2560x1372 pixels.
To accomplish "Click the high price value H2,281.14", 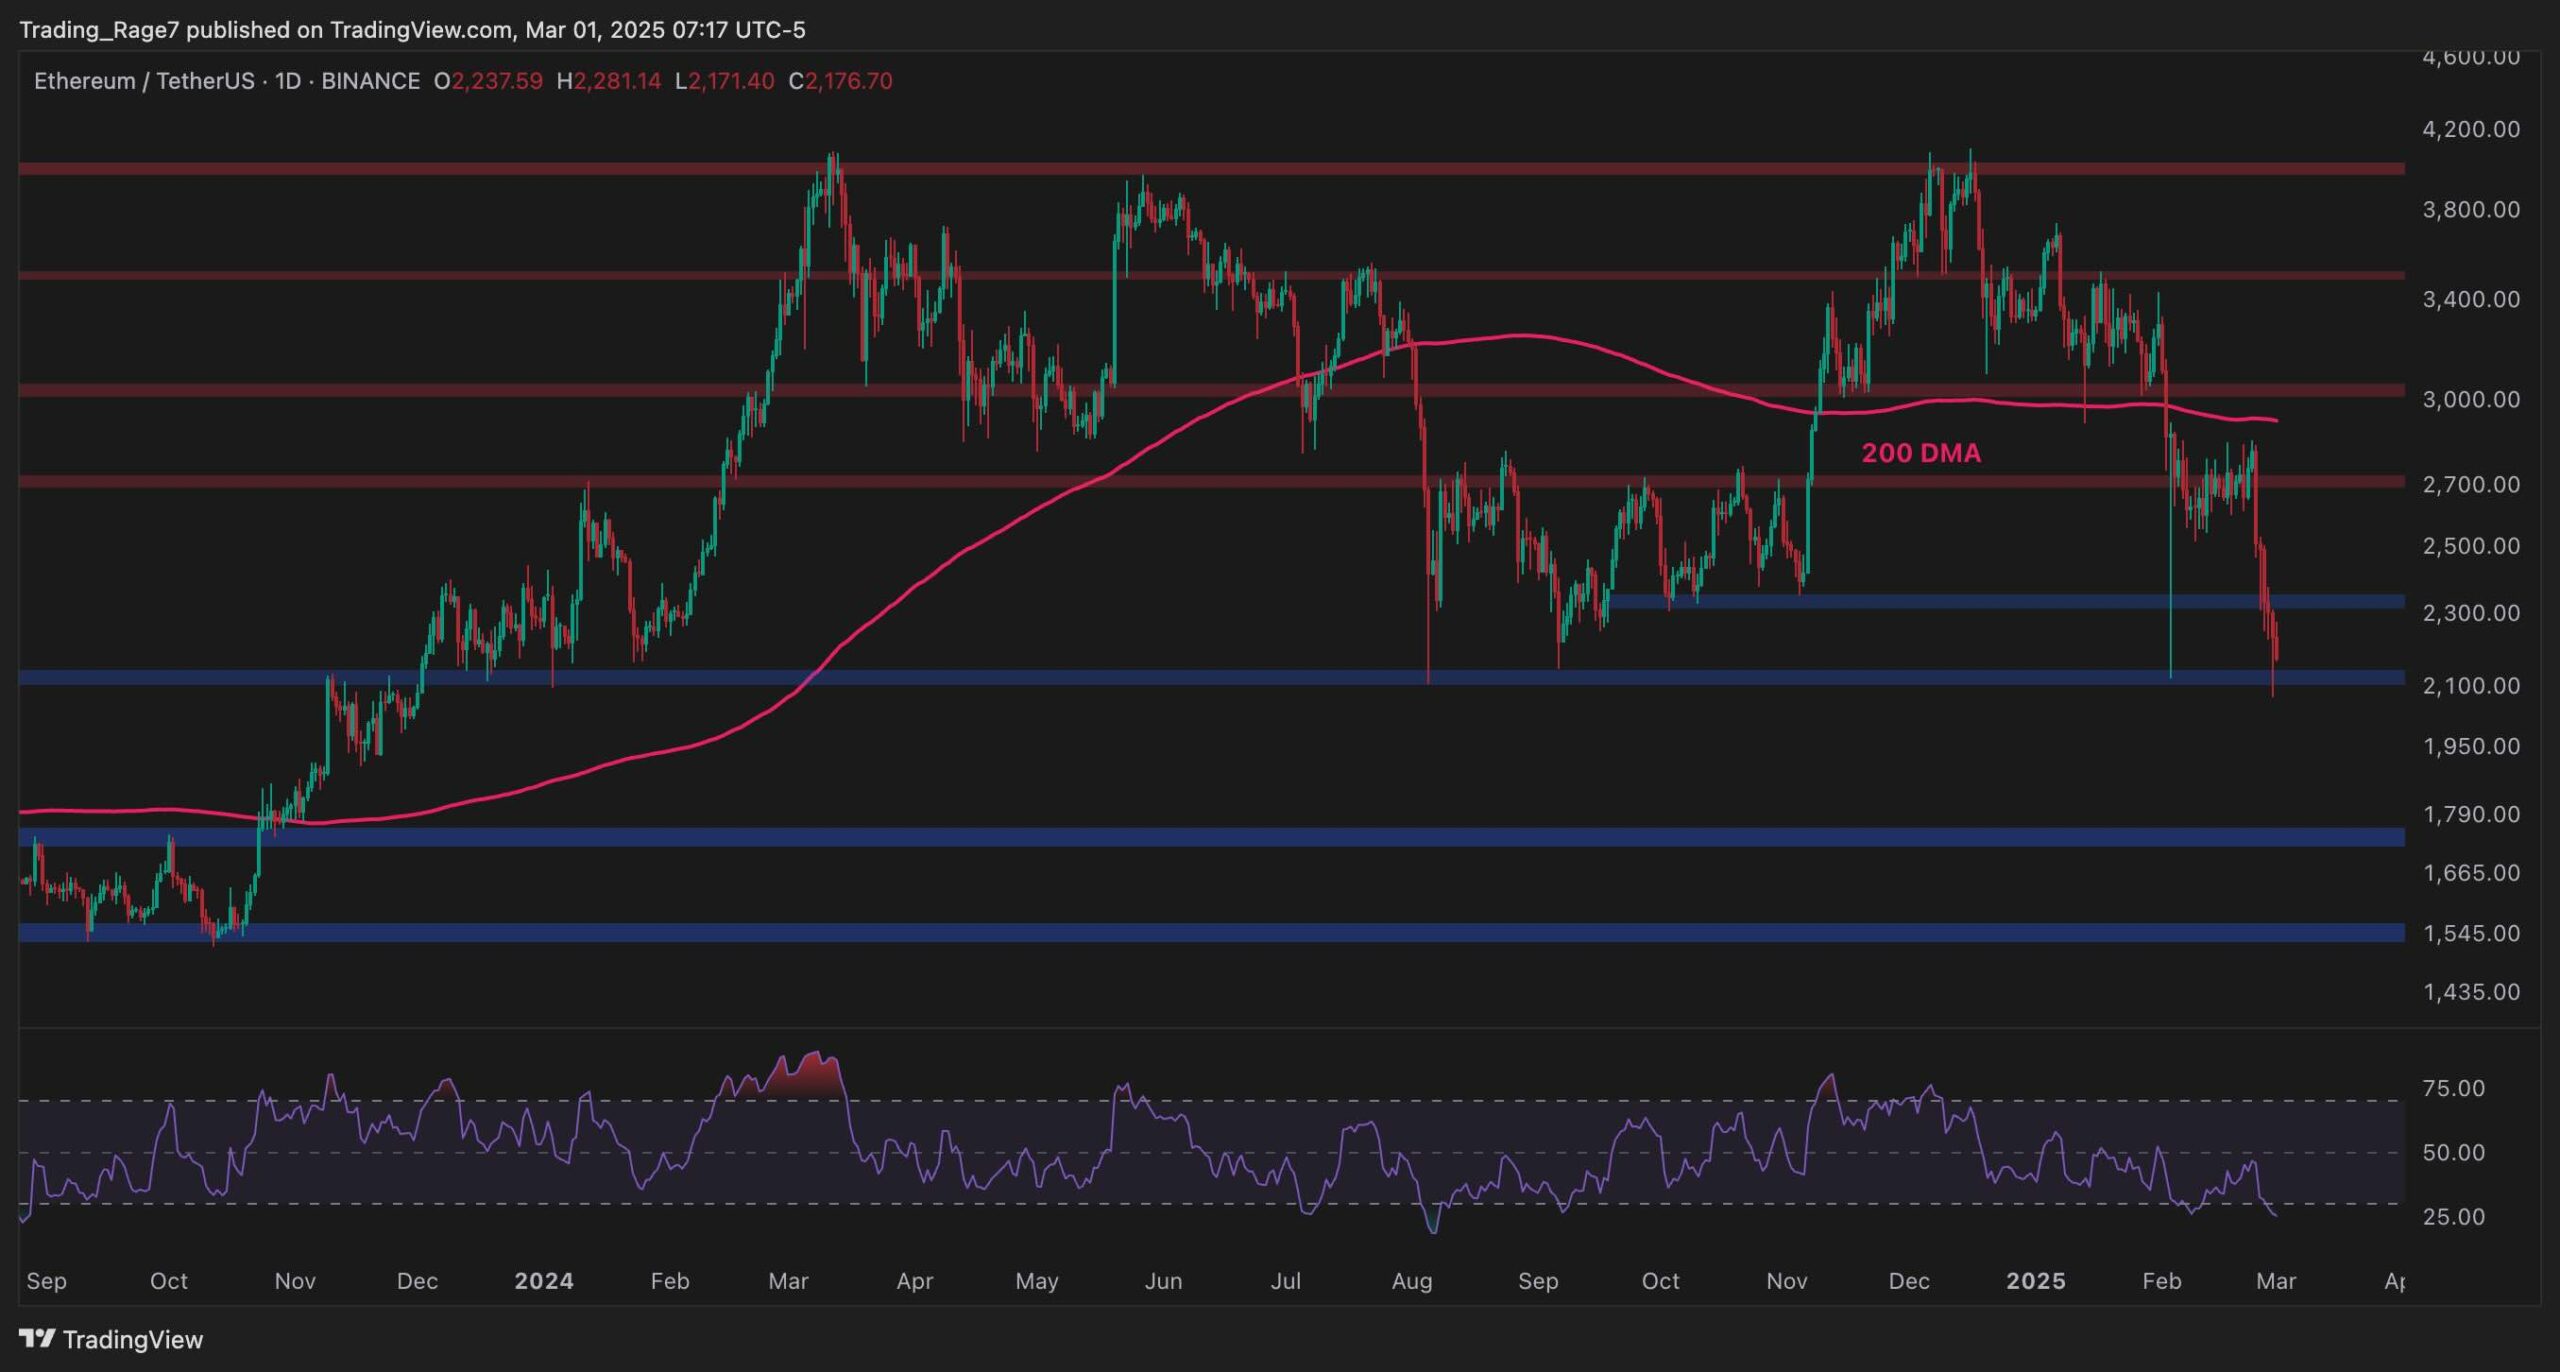I will (608, 81).
